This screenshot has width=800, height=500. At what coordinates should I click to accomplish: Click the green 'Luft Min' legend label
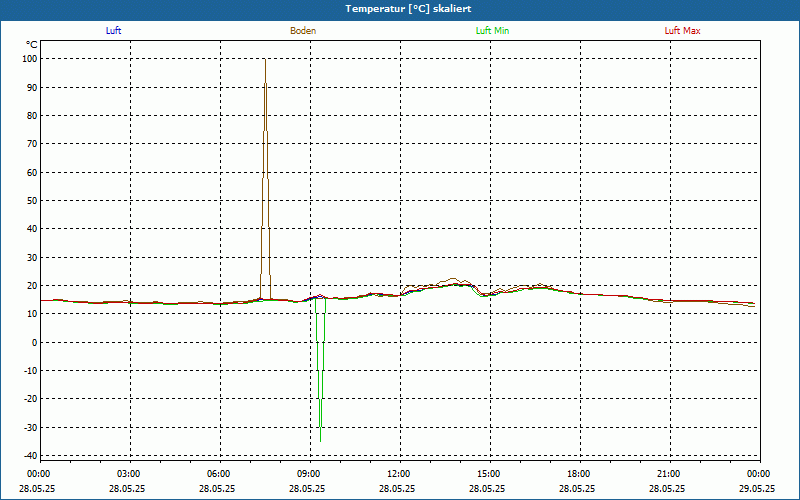tap(492, 31)
